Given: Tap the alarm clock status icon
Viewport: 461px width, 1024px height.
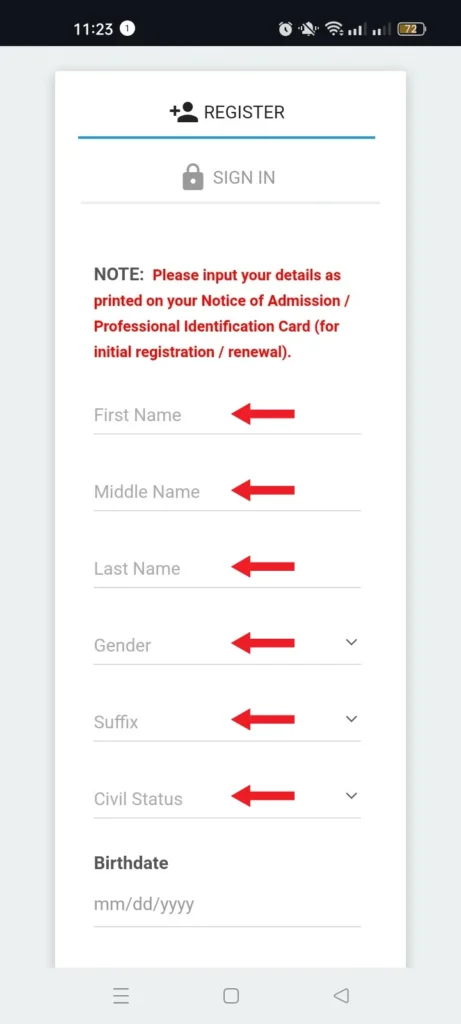Looking at the screenshot, I should click(285, 29).
